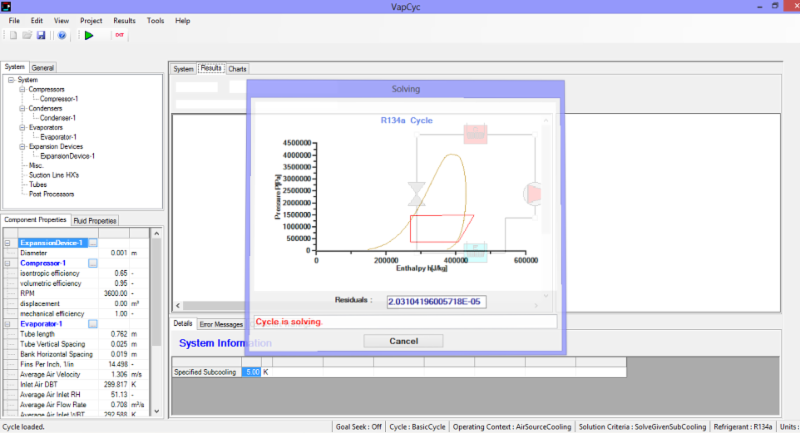Collapse the ExpansionDevice-1 property group
800x433 pixels.
click(x=9, y=243)
